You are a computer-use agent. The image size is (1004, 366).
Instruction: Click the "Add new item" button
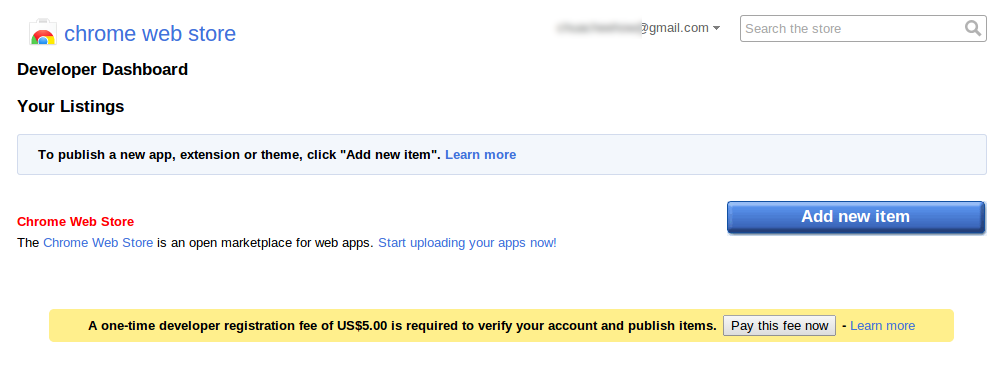855,217
